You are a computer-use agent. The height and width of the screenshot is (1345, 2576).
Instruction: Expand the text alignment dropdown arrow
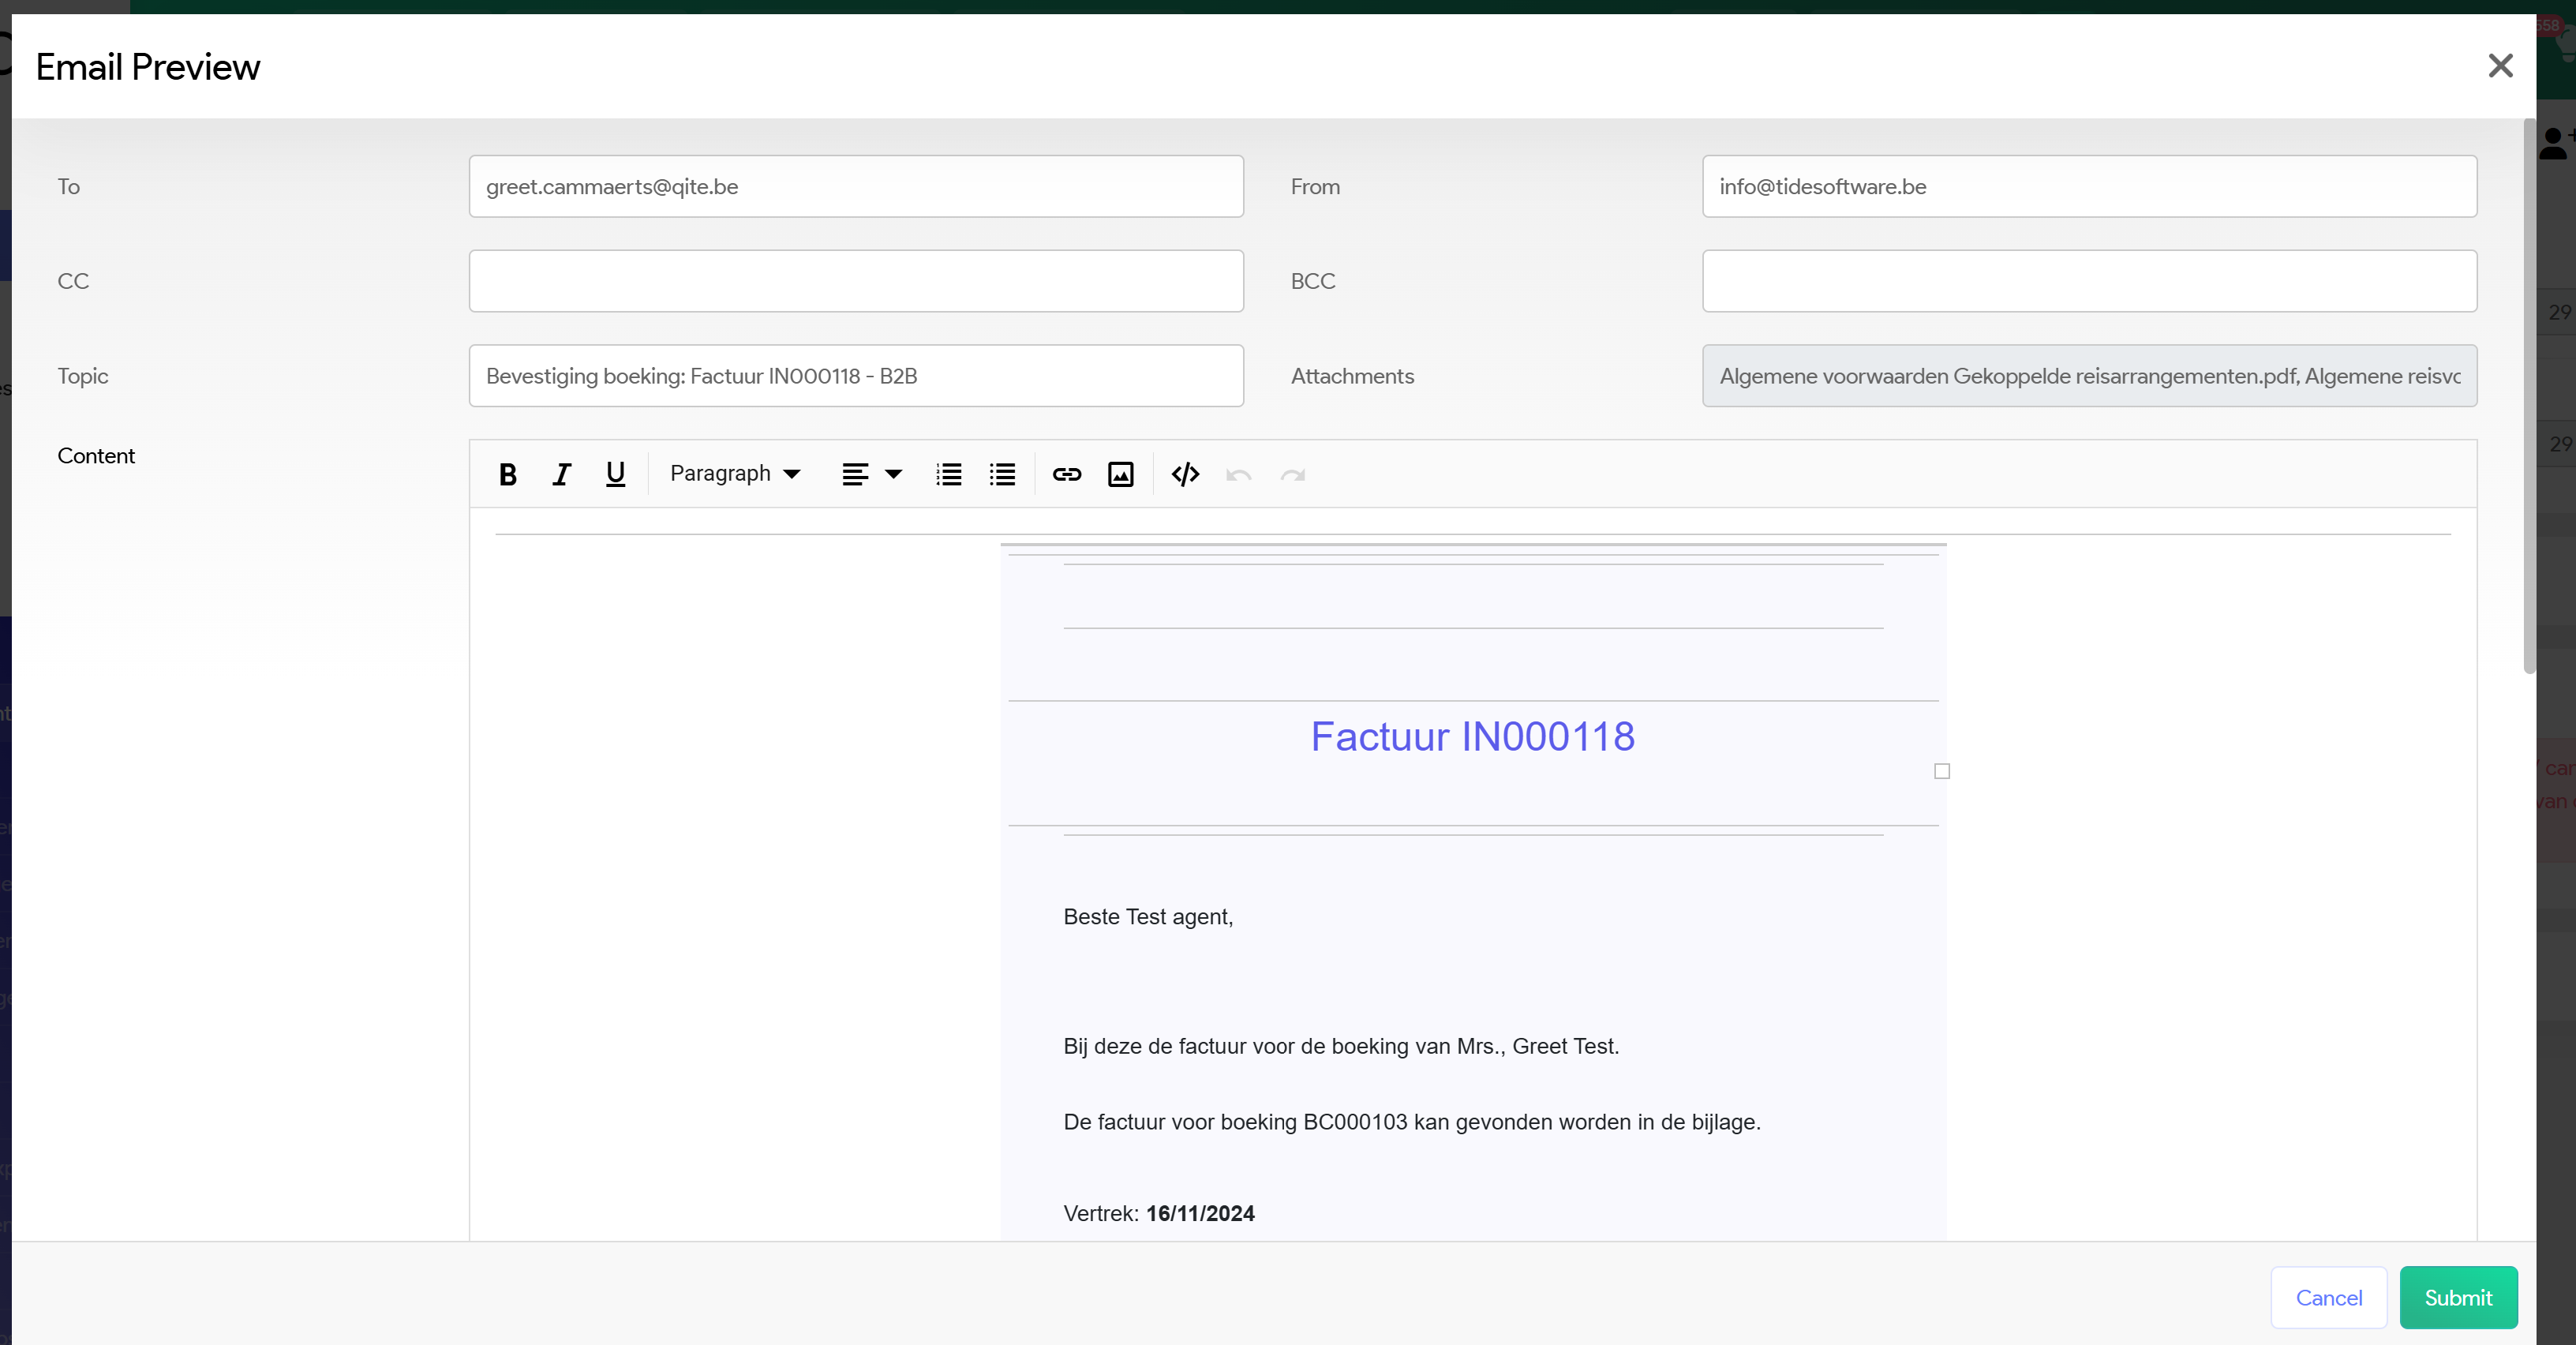(x=894, y=474)
